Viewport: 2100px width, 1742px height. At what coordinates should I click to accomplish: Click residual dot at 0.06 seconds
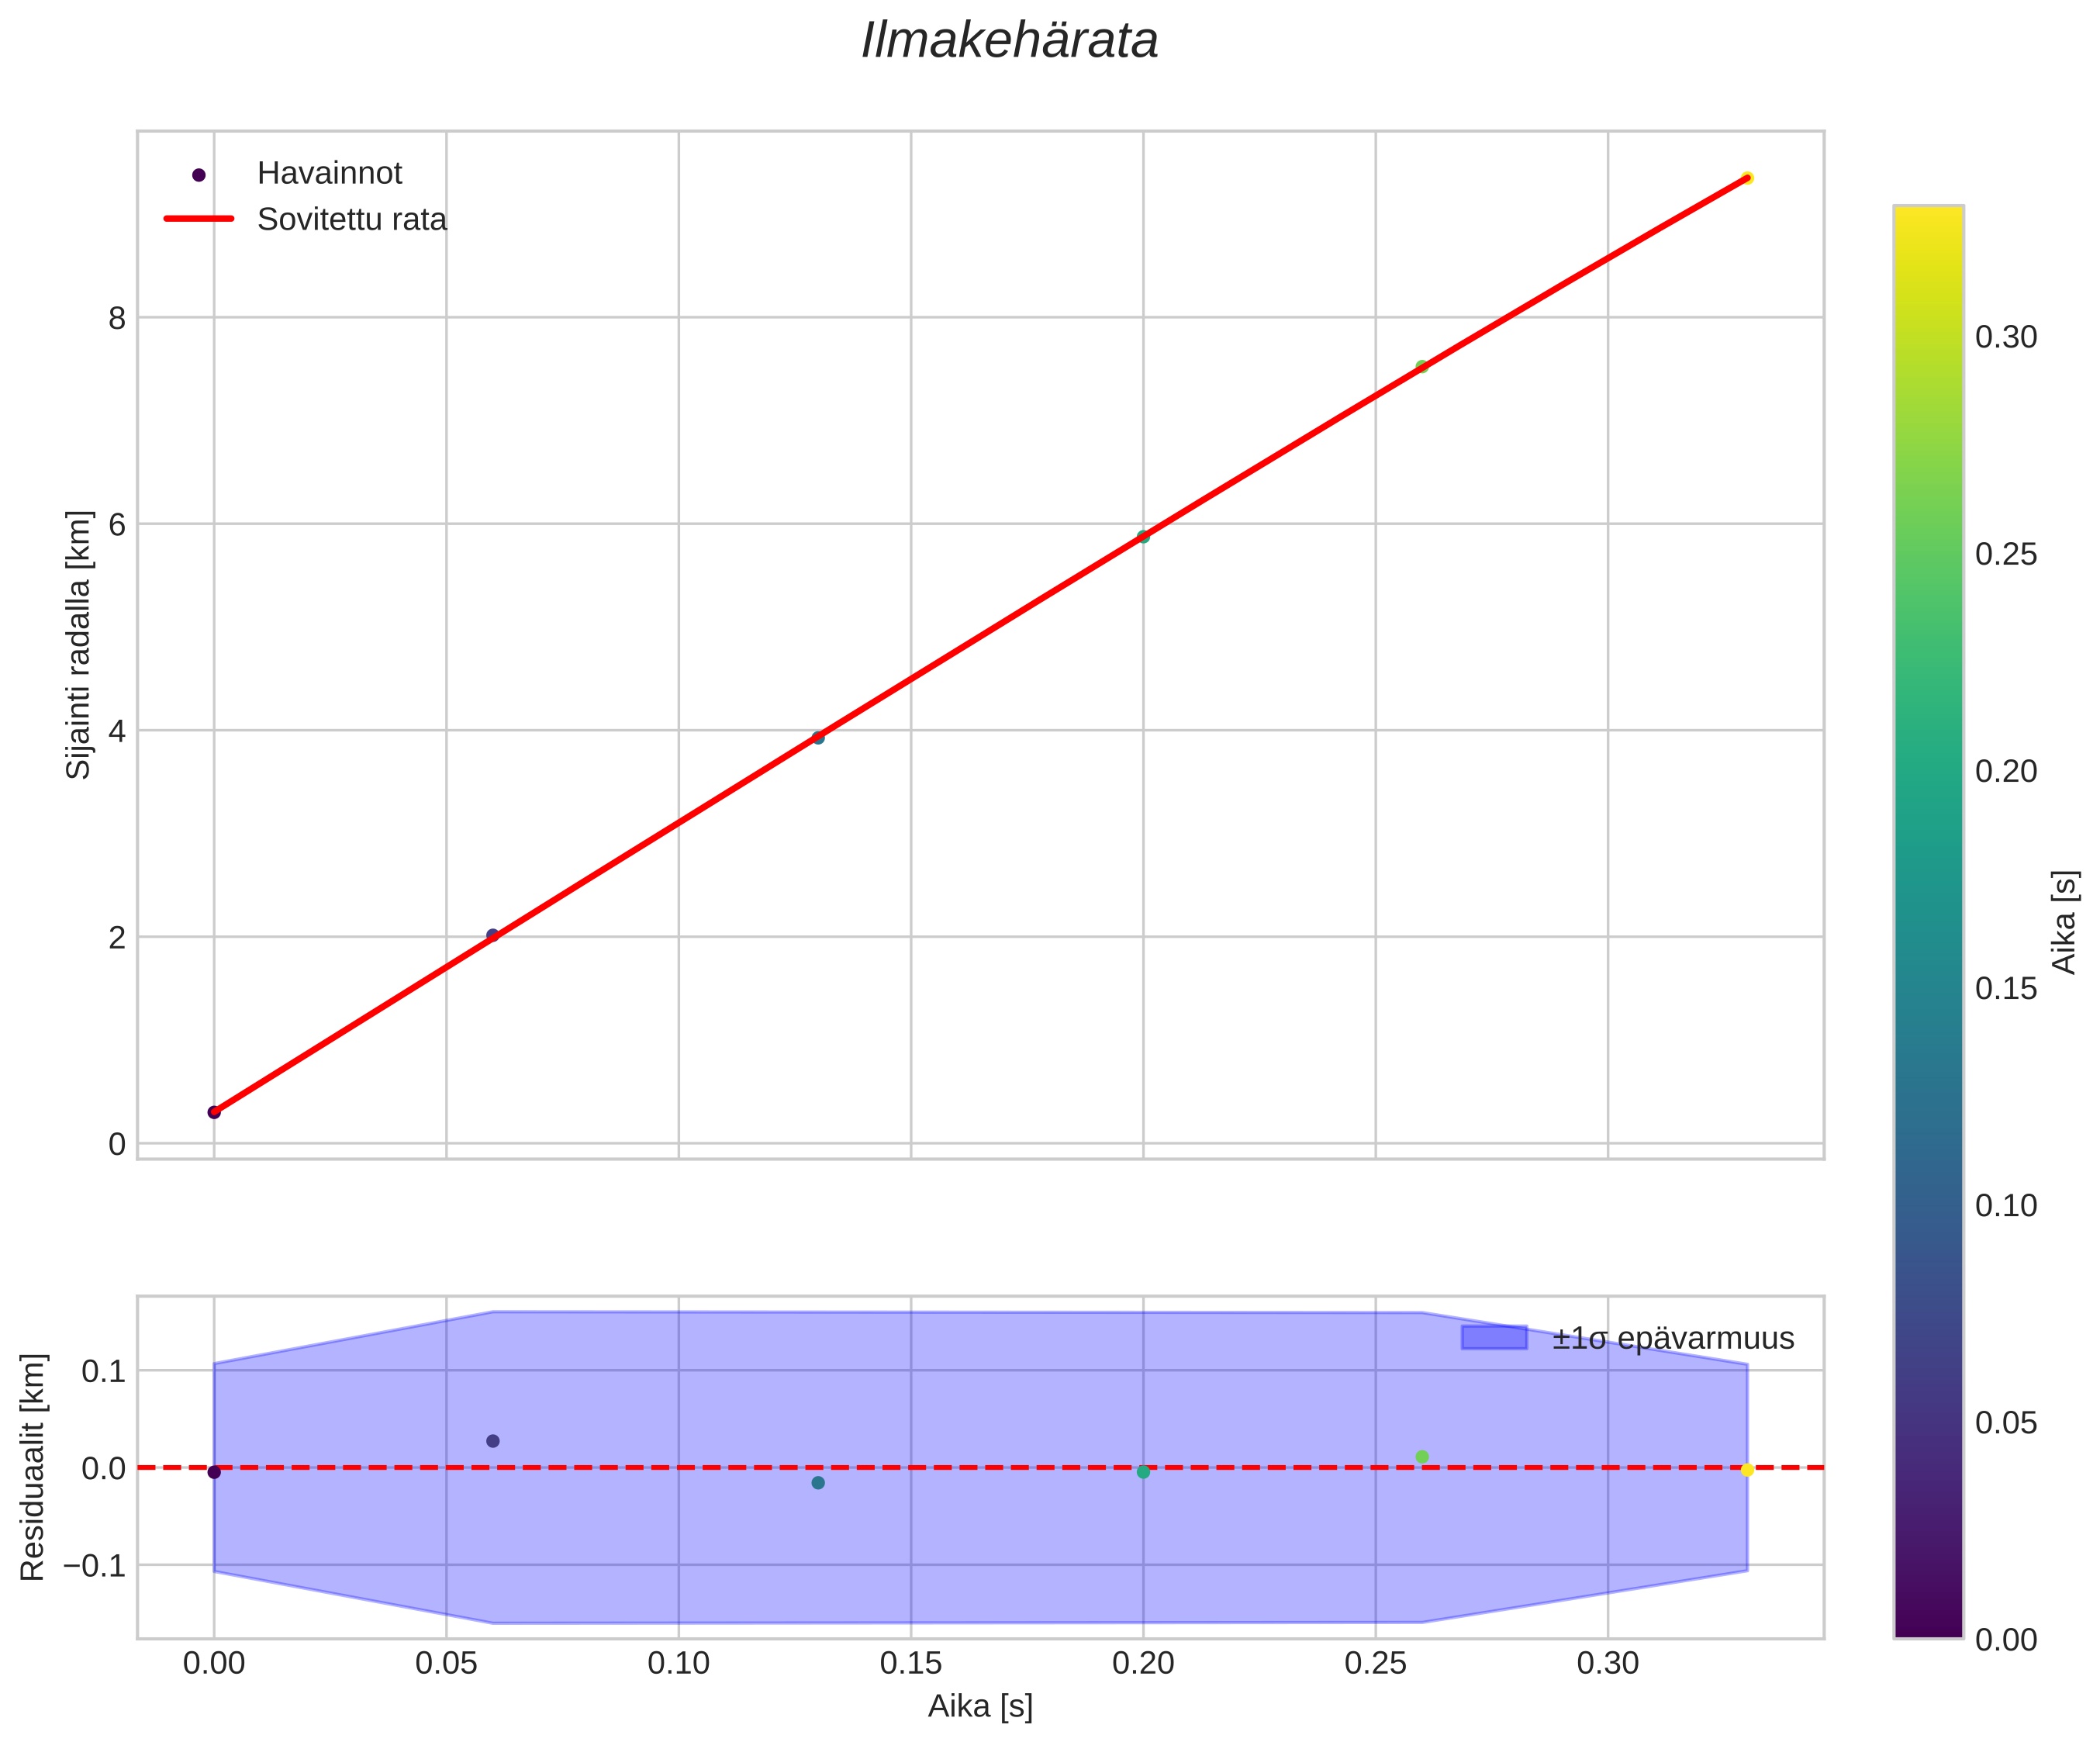(x=492, y=1441)
